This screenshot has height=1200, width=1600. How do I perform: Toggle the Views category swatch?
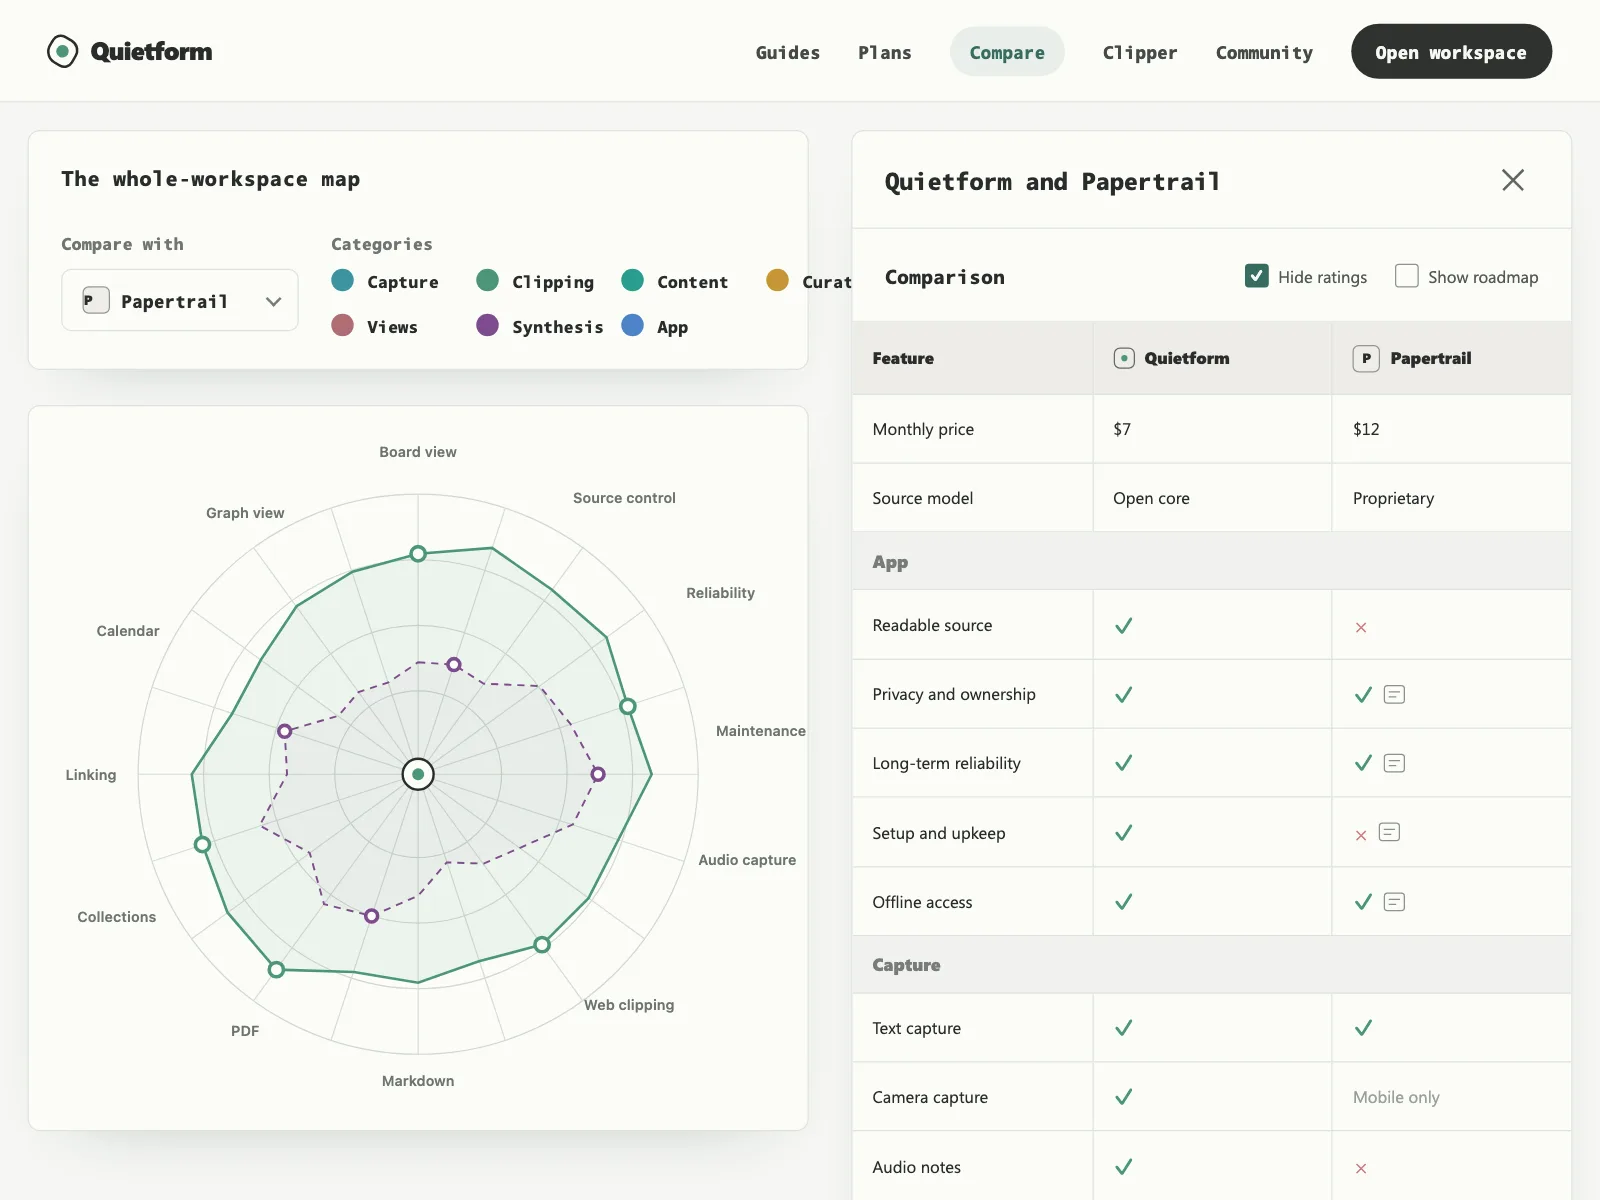pos(343,325)
